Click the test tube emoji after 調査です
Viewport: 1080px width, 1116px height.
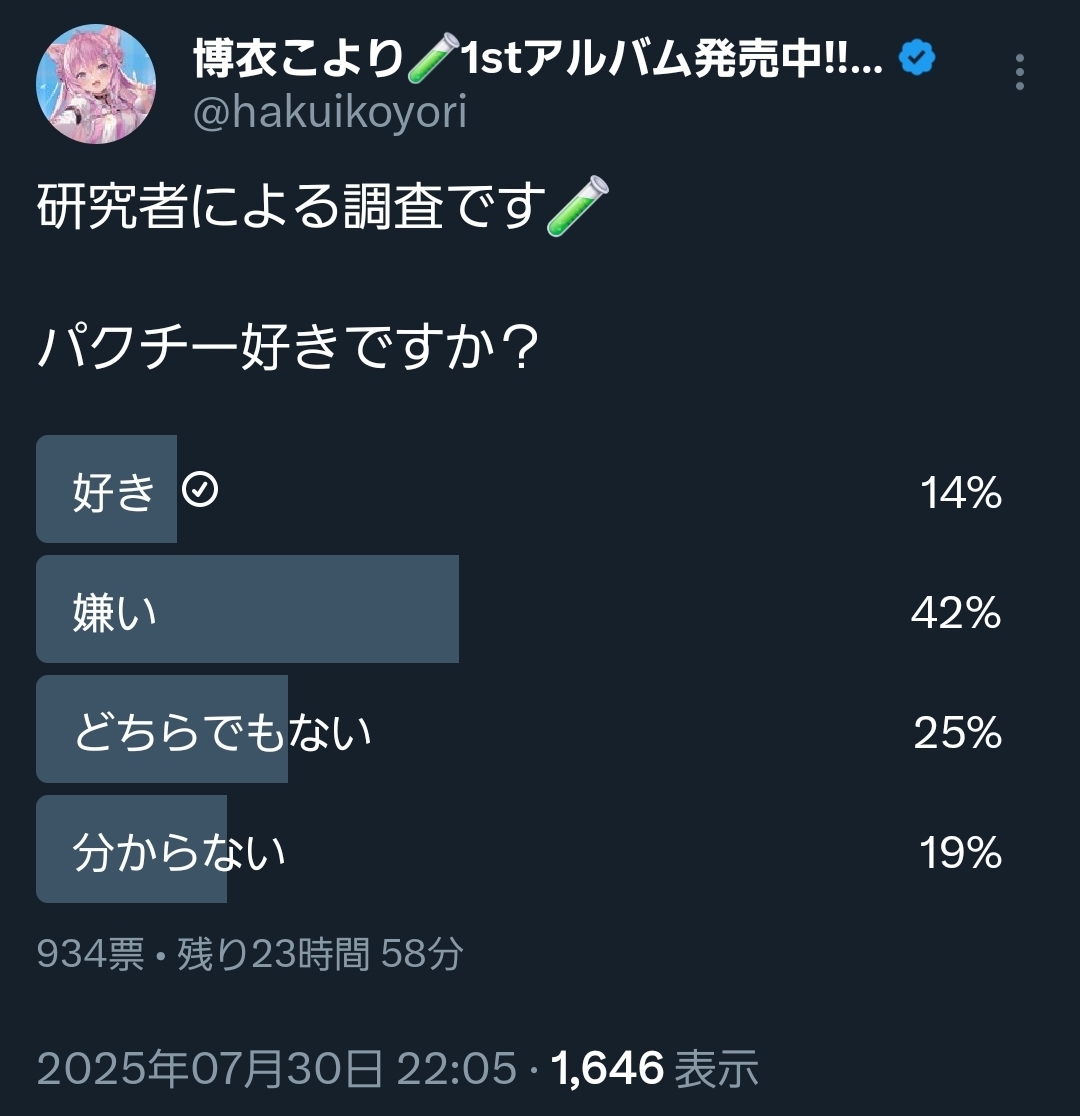coord(578,206)
